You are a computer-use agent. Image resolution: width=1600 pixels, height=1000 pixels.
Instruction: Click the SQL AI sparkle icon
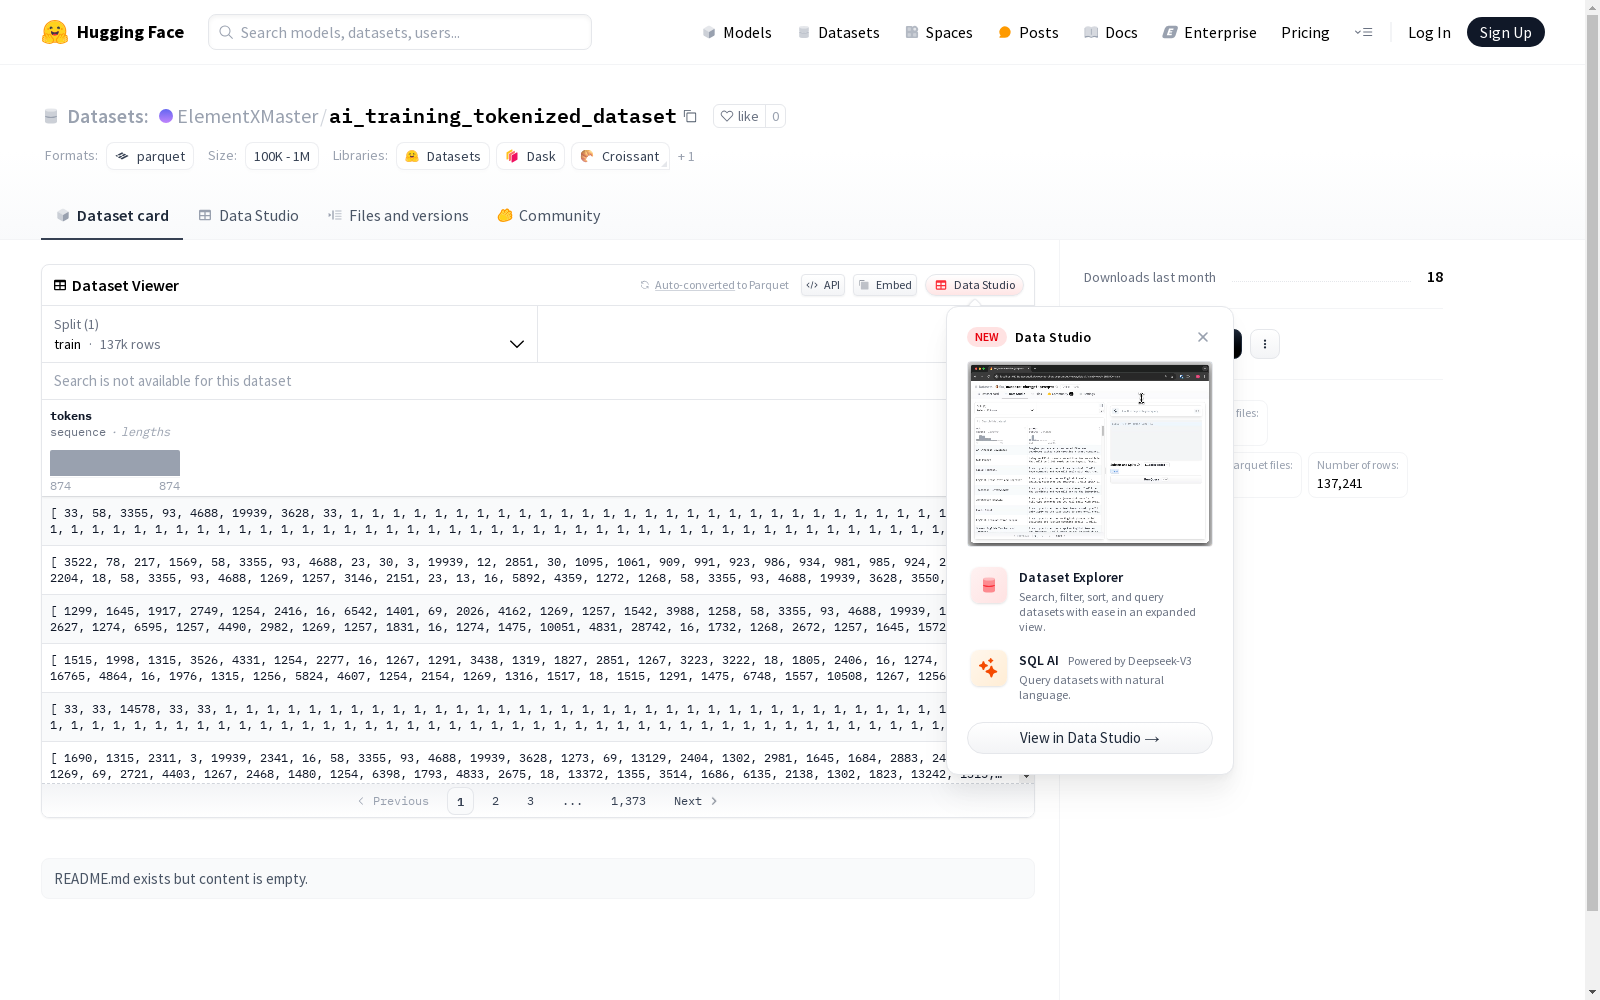point(989,668)
